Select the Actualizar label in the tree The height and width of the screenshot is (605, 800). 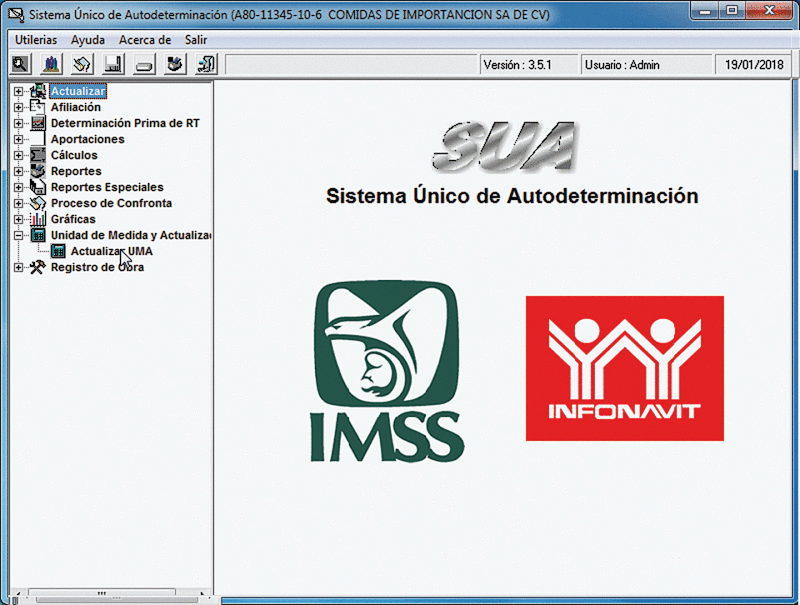78,91
